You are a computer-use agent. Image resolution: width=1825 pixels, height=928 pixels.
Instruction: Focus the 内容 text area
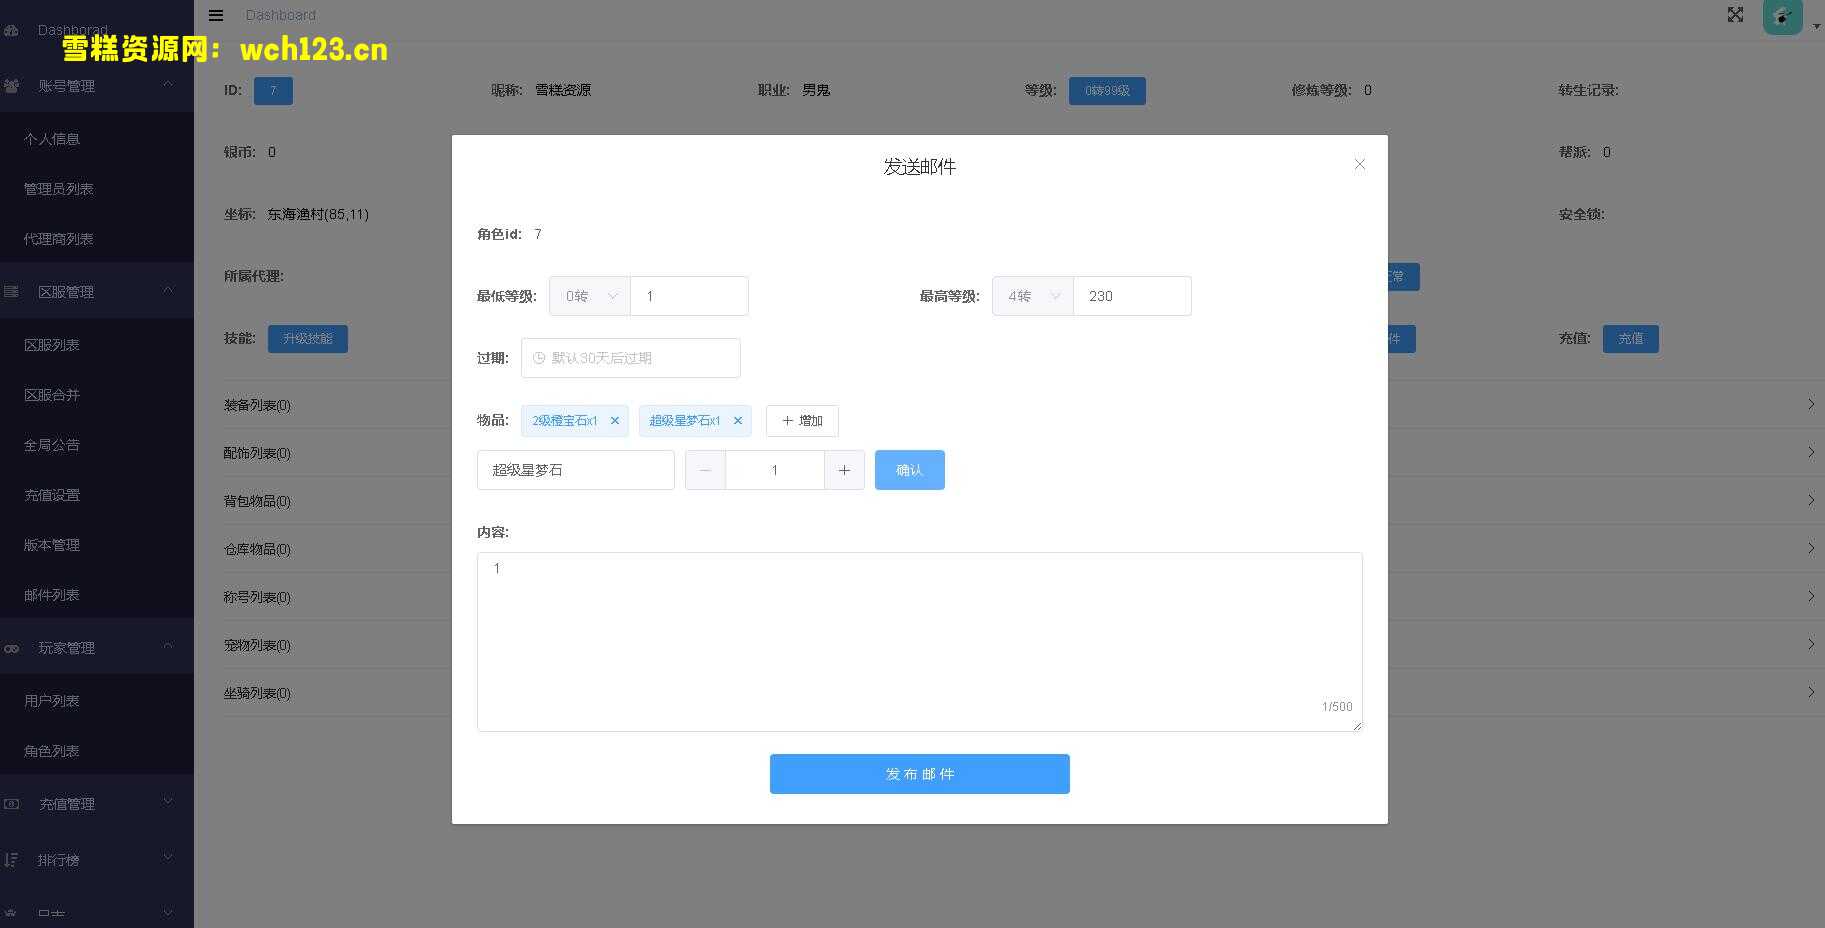(x=920, y=642)
